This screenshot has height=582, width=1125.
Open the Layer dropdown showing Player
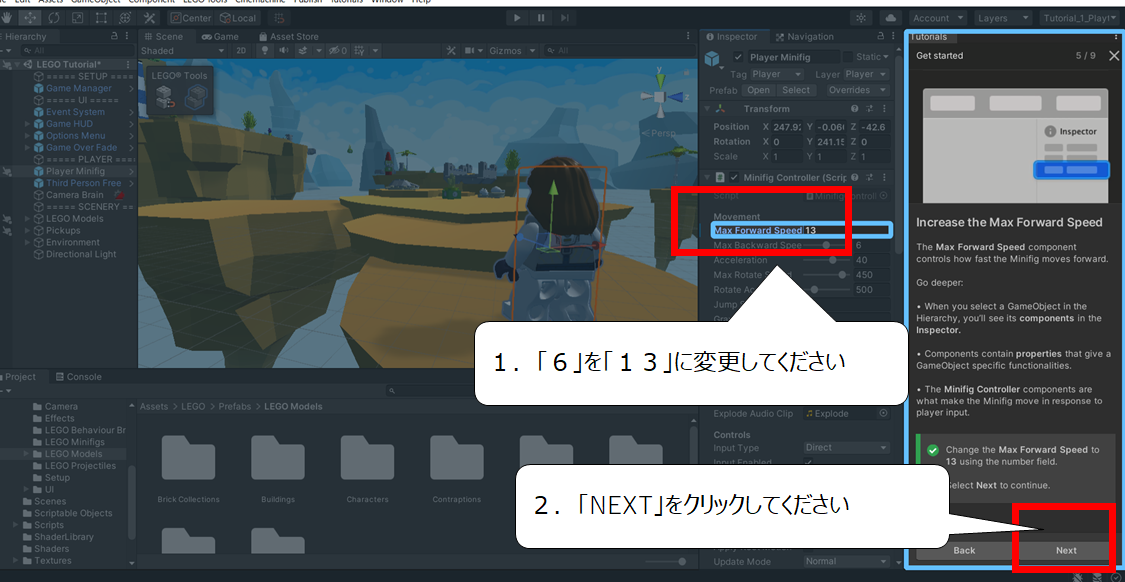coord(866,74)
